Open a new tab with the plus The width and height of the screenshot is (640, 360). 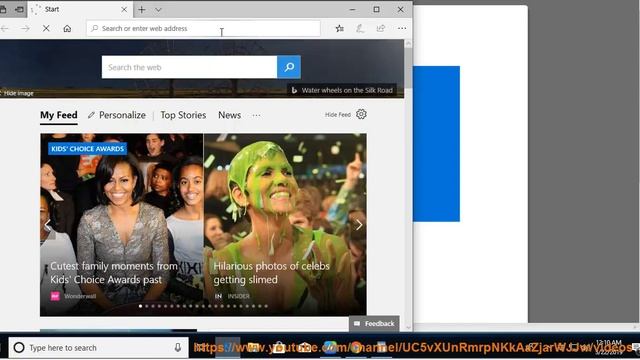click(x=142, y=9)
